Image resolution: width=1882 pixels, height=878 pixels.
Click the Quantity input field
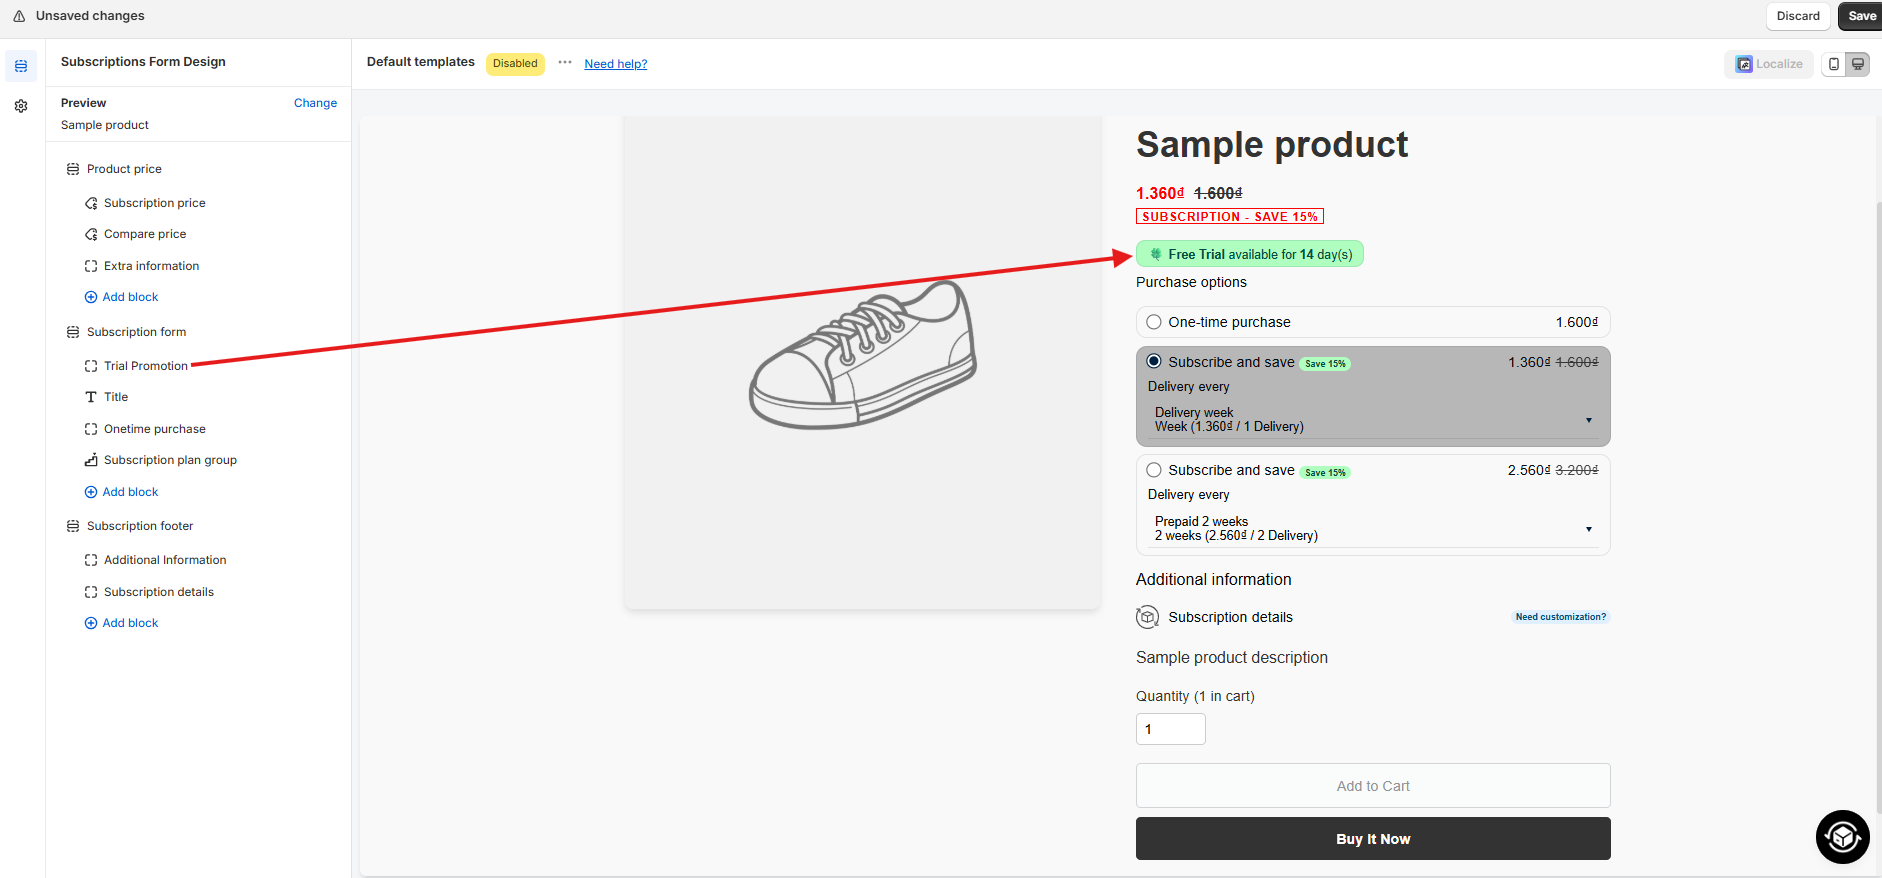(1170, 729)
